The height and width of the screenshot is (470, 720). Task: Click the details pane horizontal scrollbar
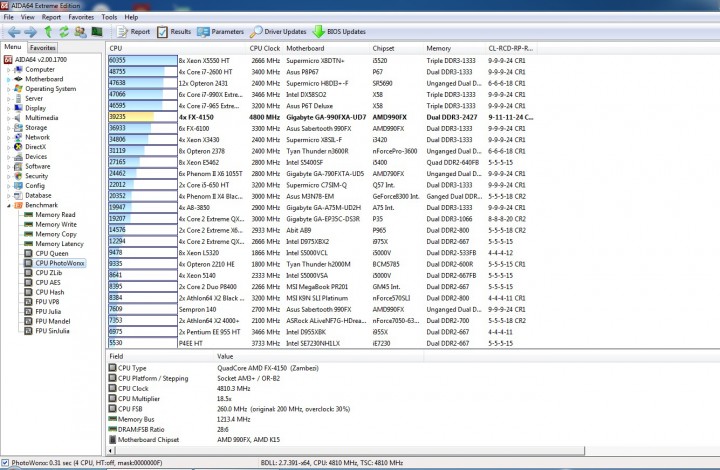pyautogui.click(x=350, y=450)
